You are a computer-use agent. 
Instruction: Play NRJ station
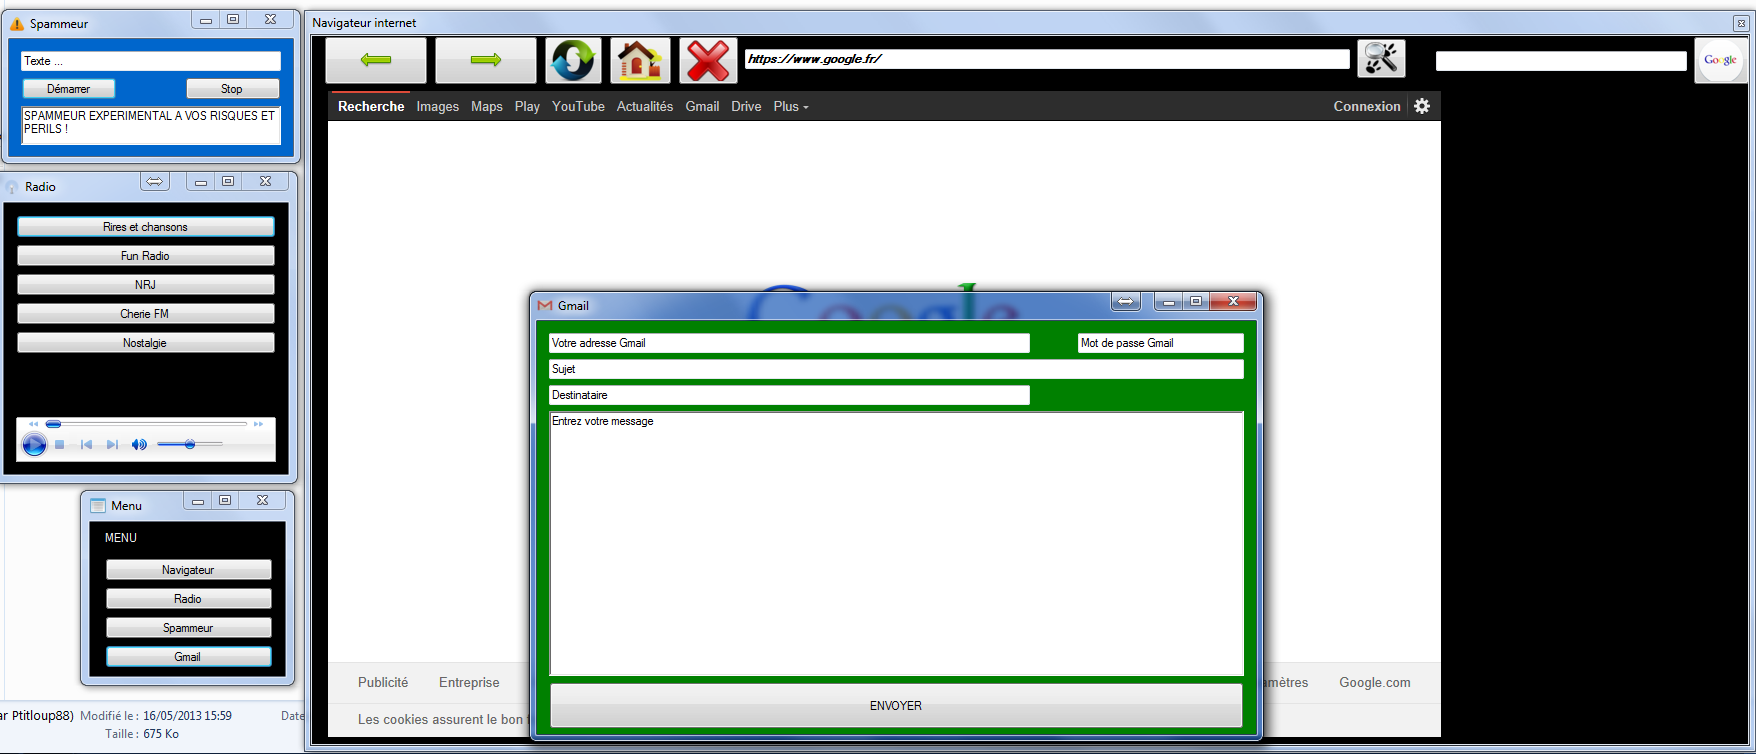coord(145,285)
